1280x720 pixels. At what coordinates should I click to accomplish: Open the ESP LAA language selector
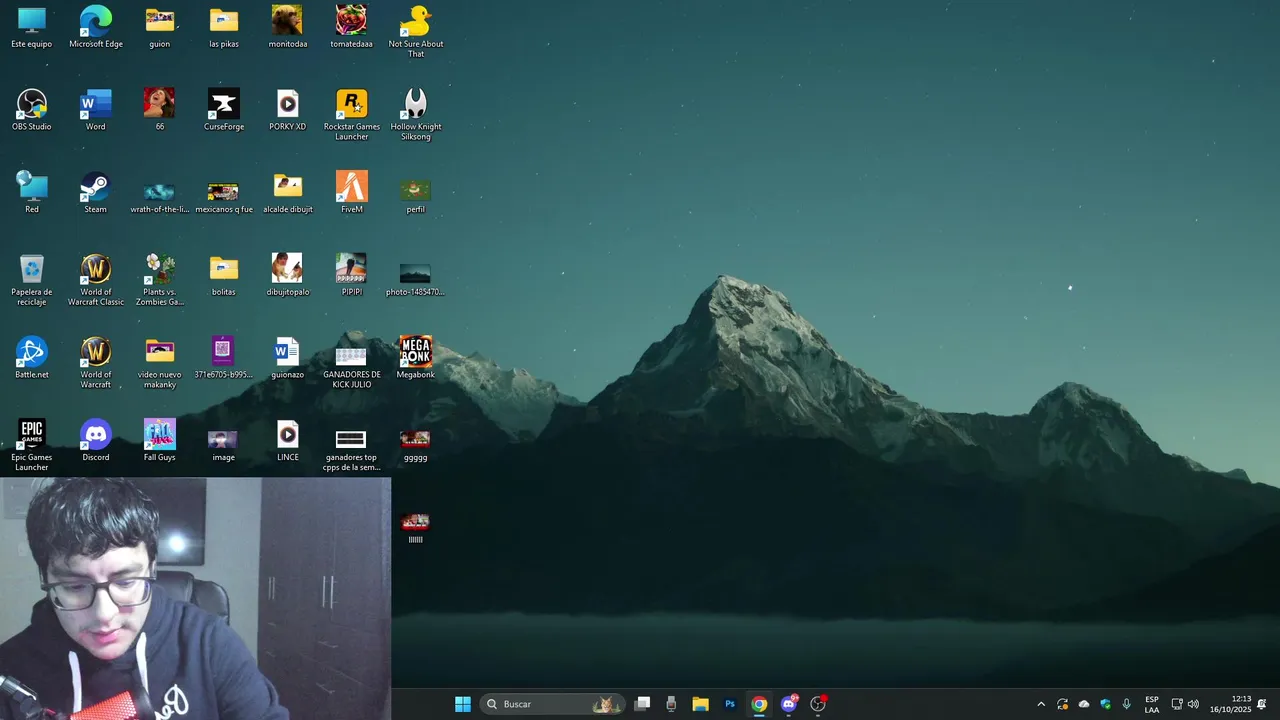tap(1152, 704)
